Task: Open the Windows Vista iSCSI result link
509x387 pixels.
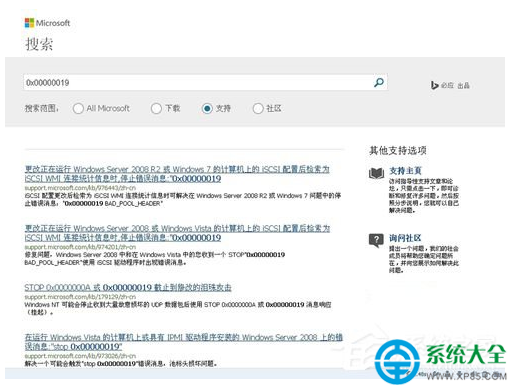Action: [177, 233]
